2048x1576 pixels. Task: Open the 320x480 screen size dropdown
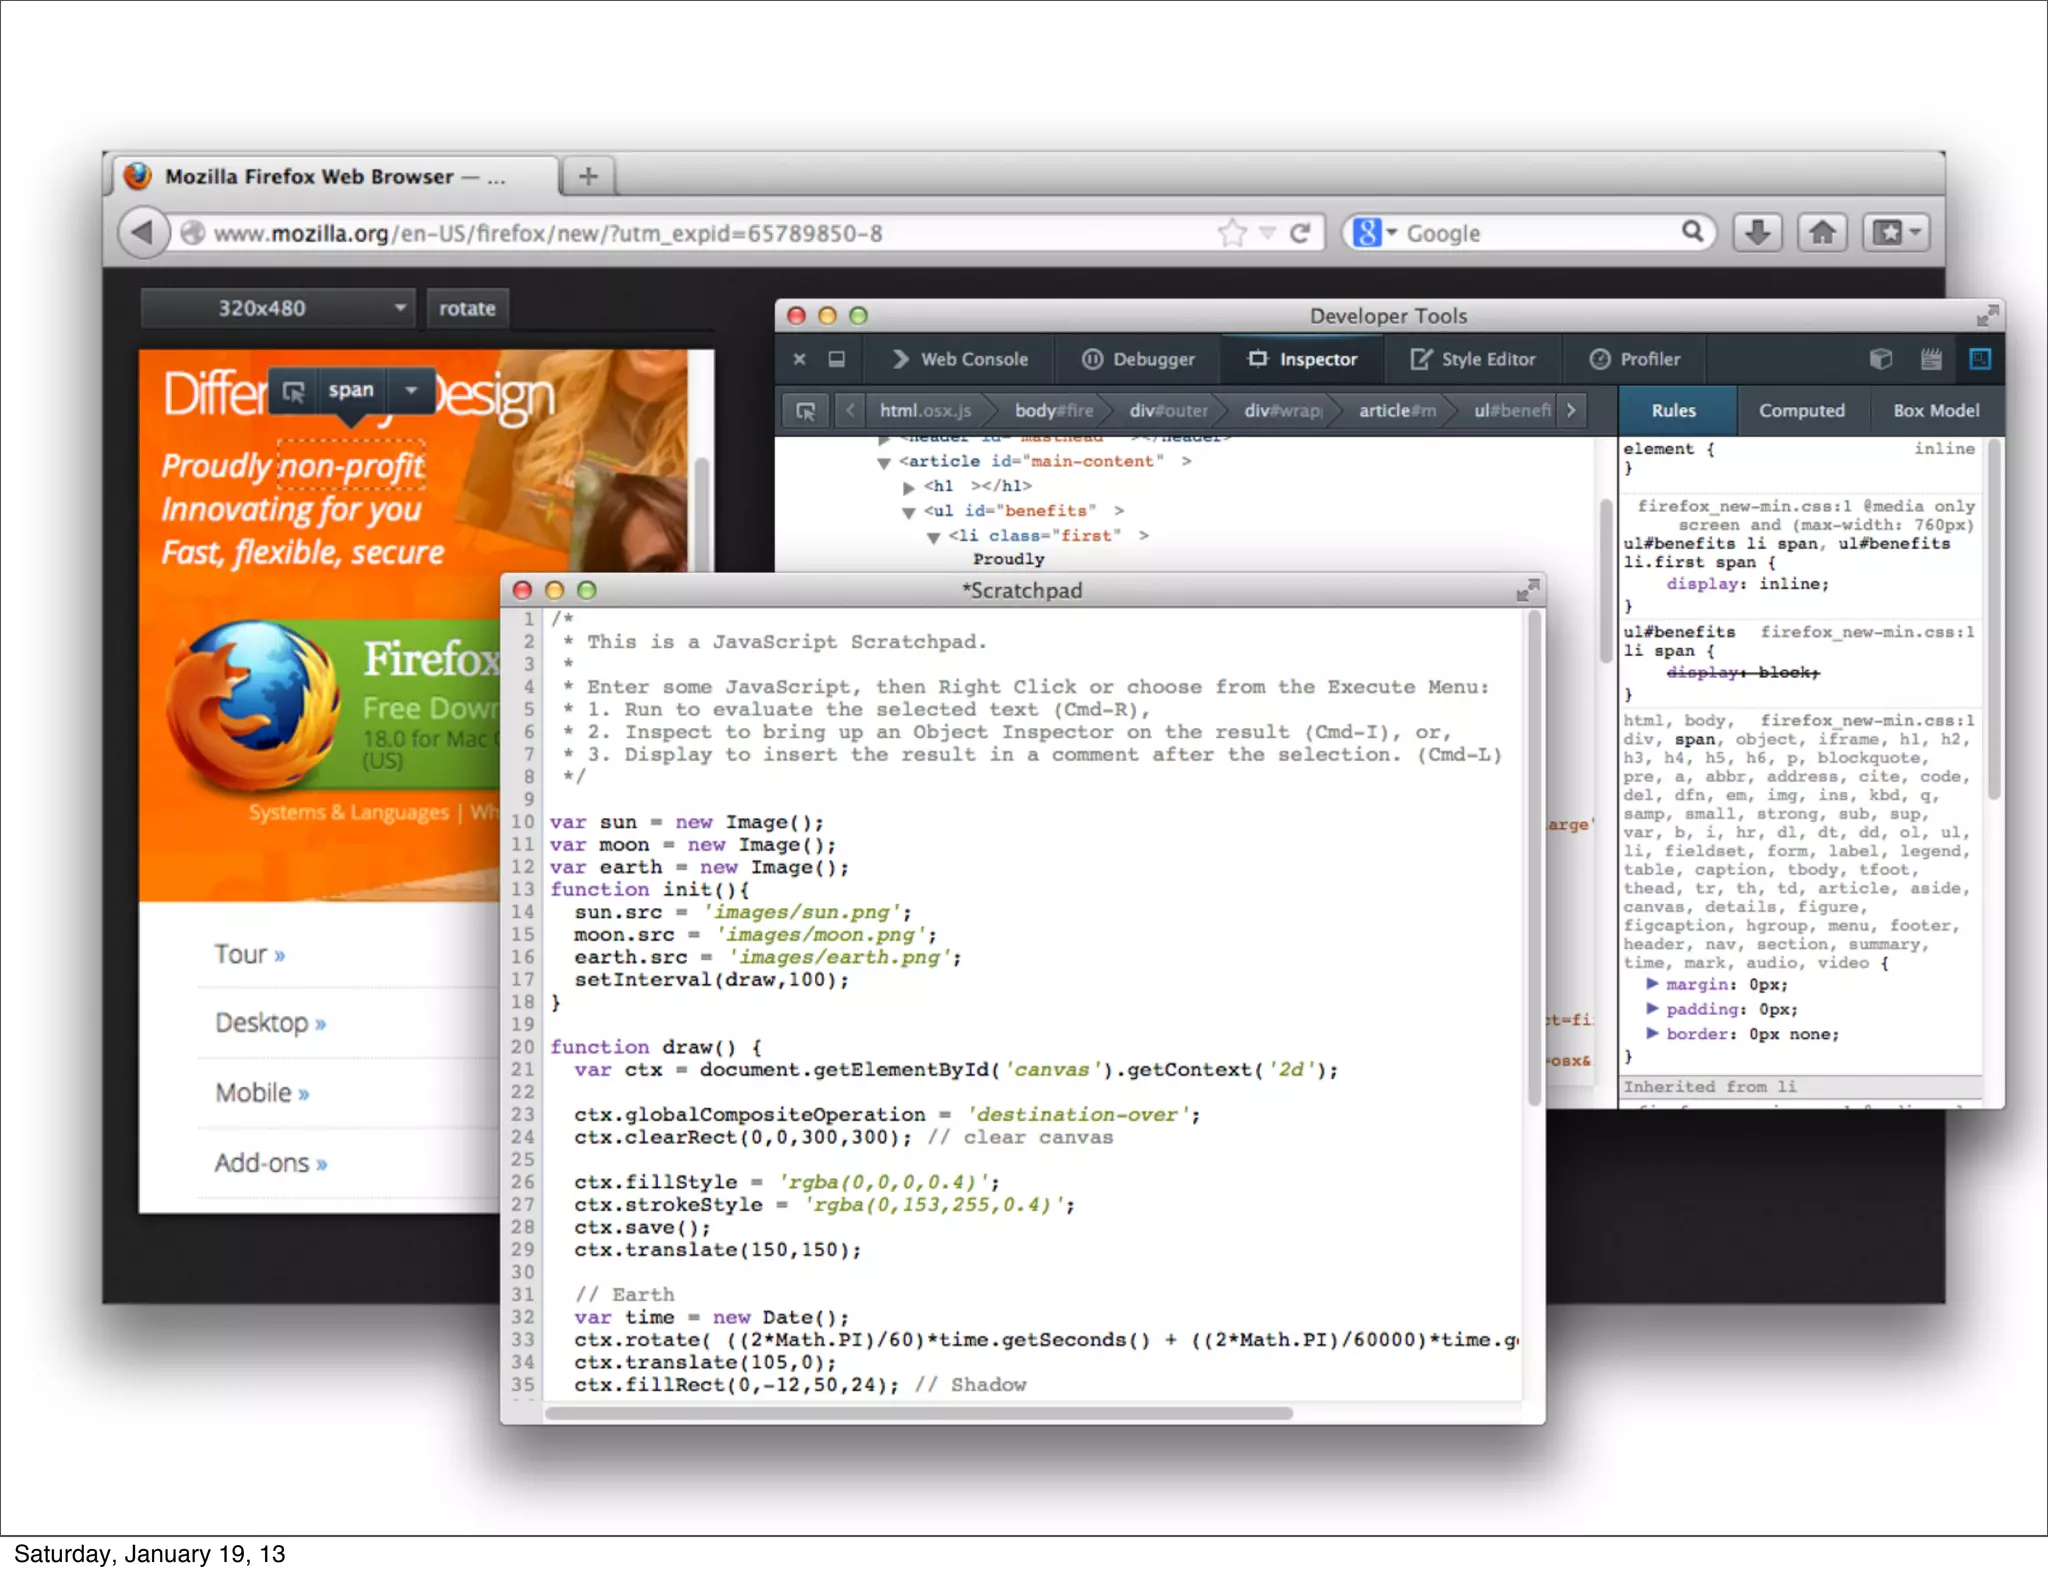tap(277, 308)
